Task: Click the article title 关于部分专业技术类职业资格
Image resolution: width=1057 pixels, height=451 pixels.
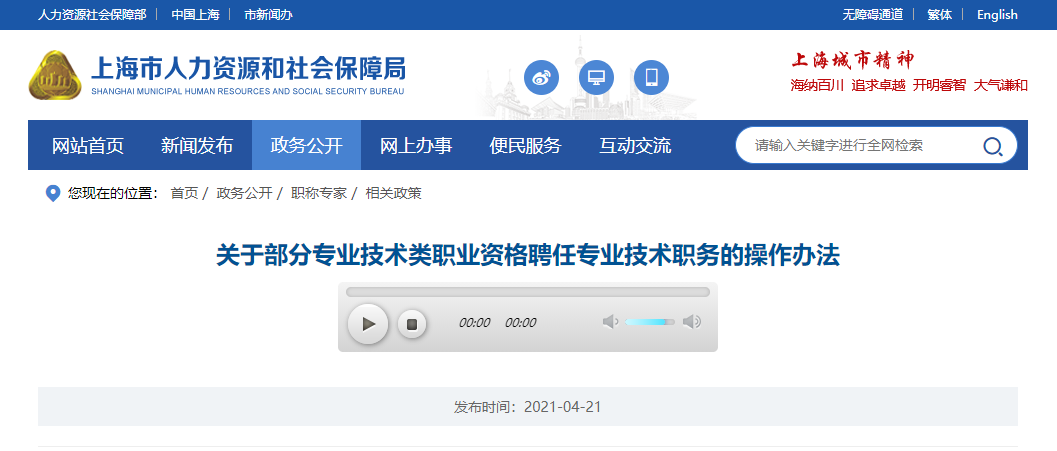Action: [x=528, y=256]
